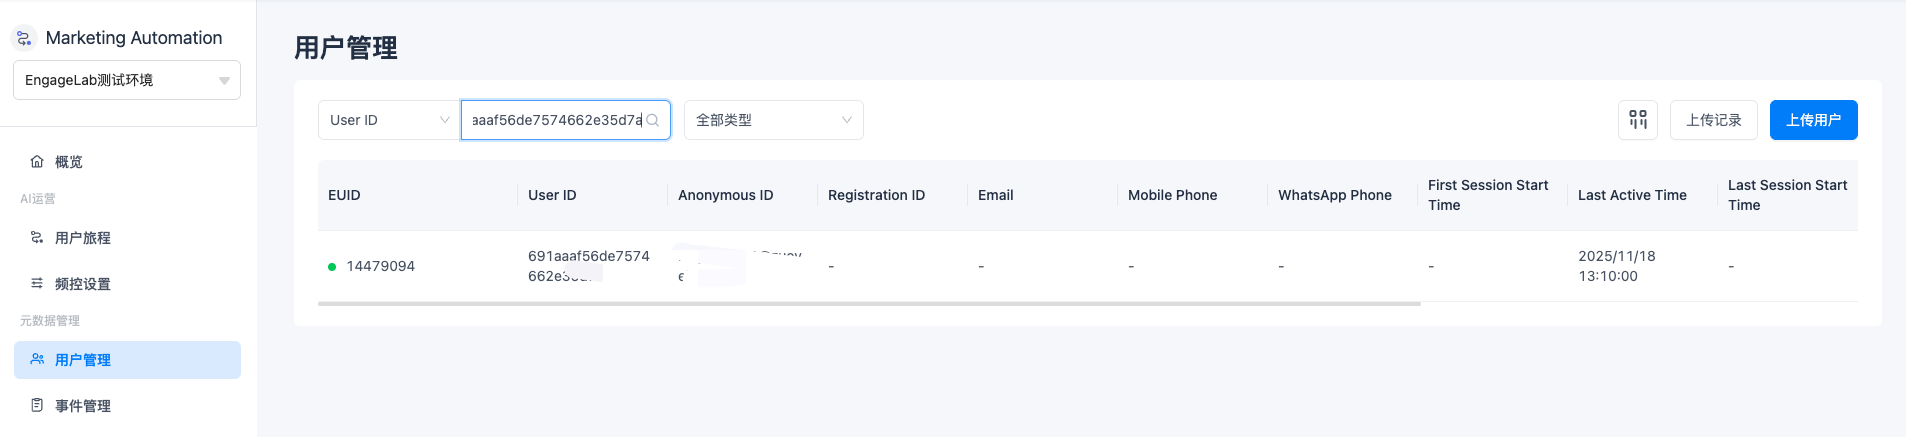
Task: Click the Marketing Automation logo icon
Action: coord(24,38)
